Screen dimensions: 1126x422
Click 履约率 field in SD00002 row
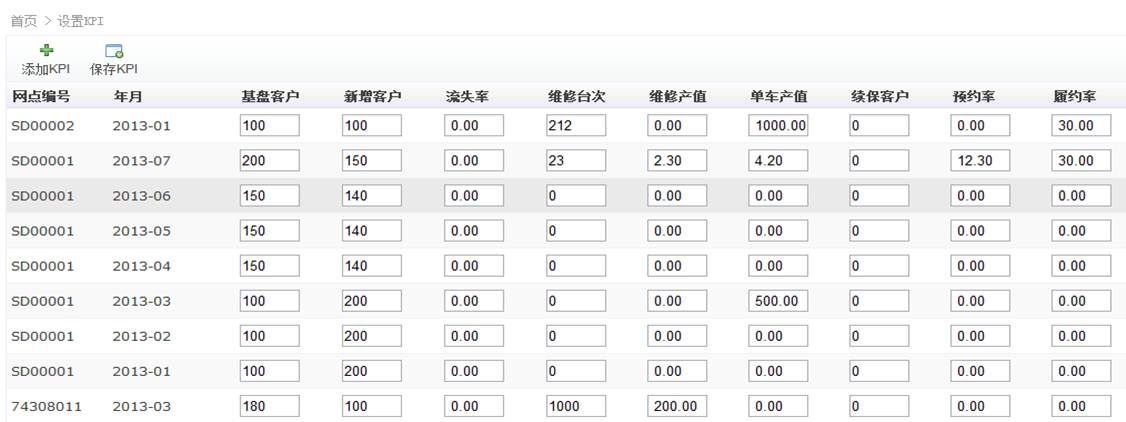pyautogui.click(x=1081, y=126)
